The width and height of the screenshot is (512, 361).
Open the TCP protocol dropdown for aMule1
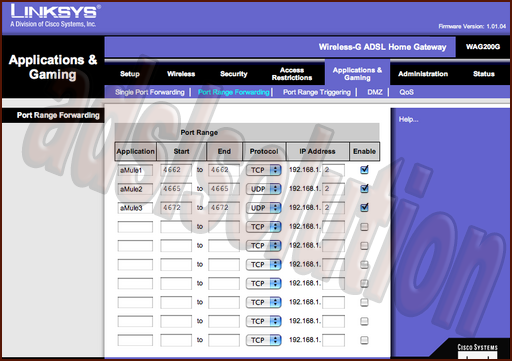click(x=264, y=170)
